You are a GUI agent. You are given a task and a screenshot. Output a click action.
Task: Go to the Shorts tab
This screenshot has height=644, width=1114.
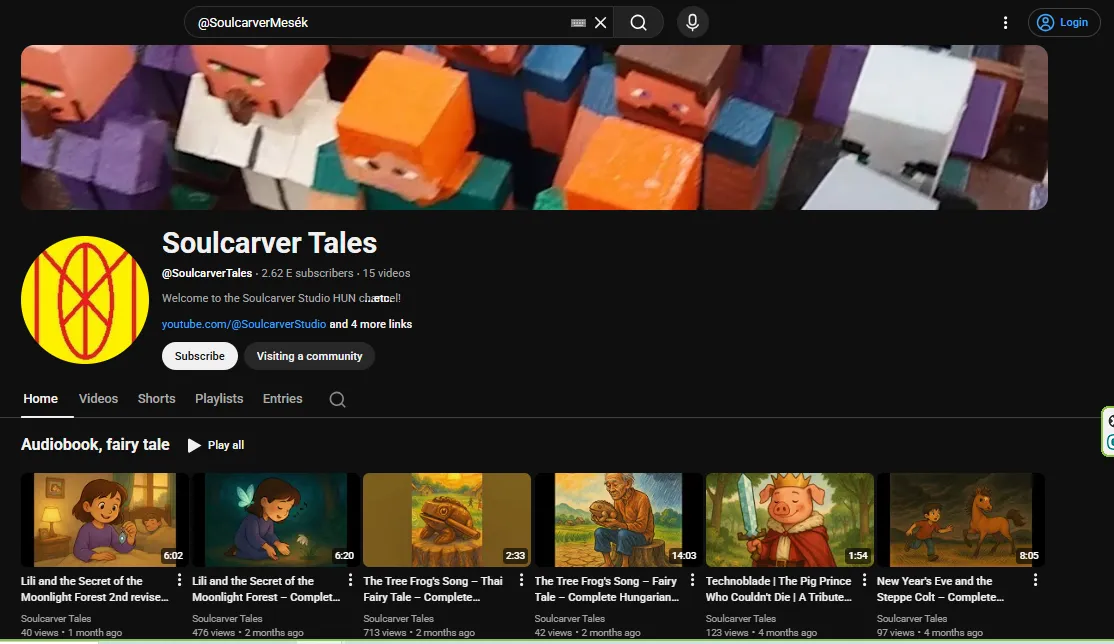156,398
